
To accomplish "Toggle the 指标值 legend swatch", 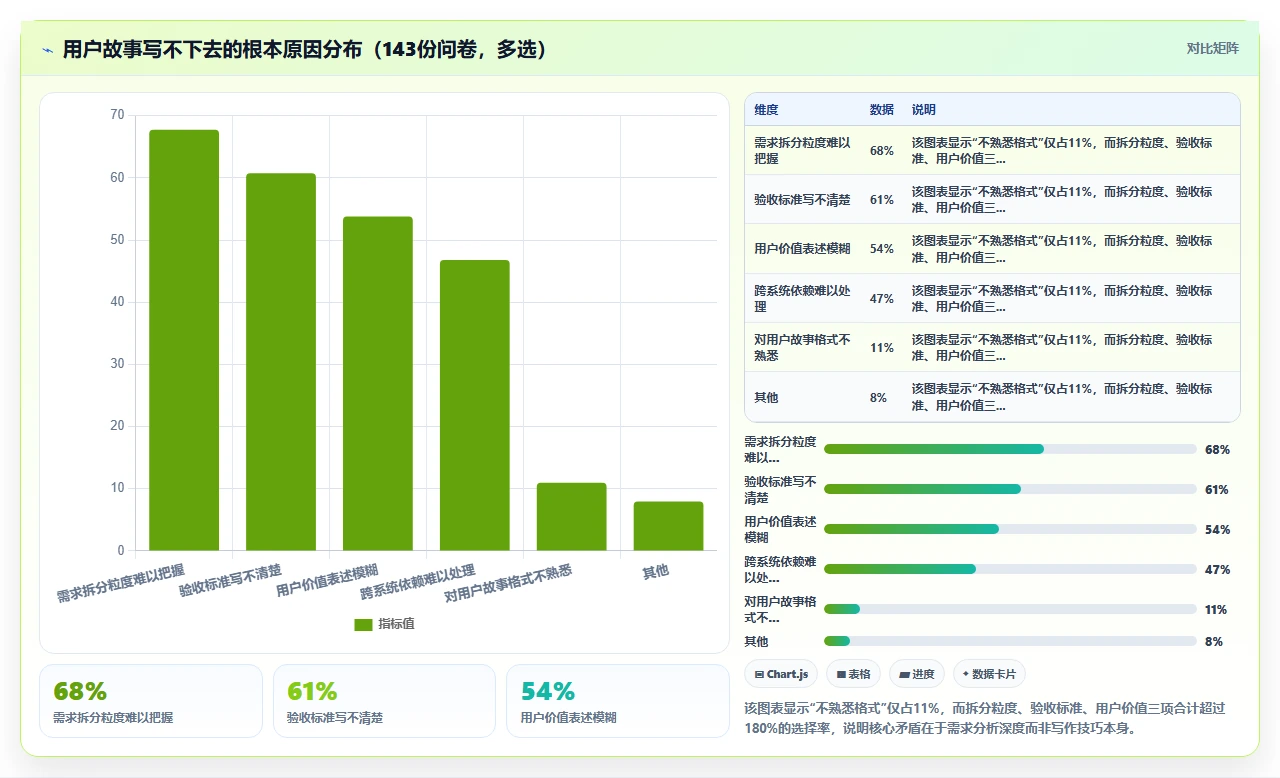I will 363,624.
